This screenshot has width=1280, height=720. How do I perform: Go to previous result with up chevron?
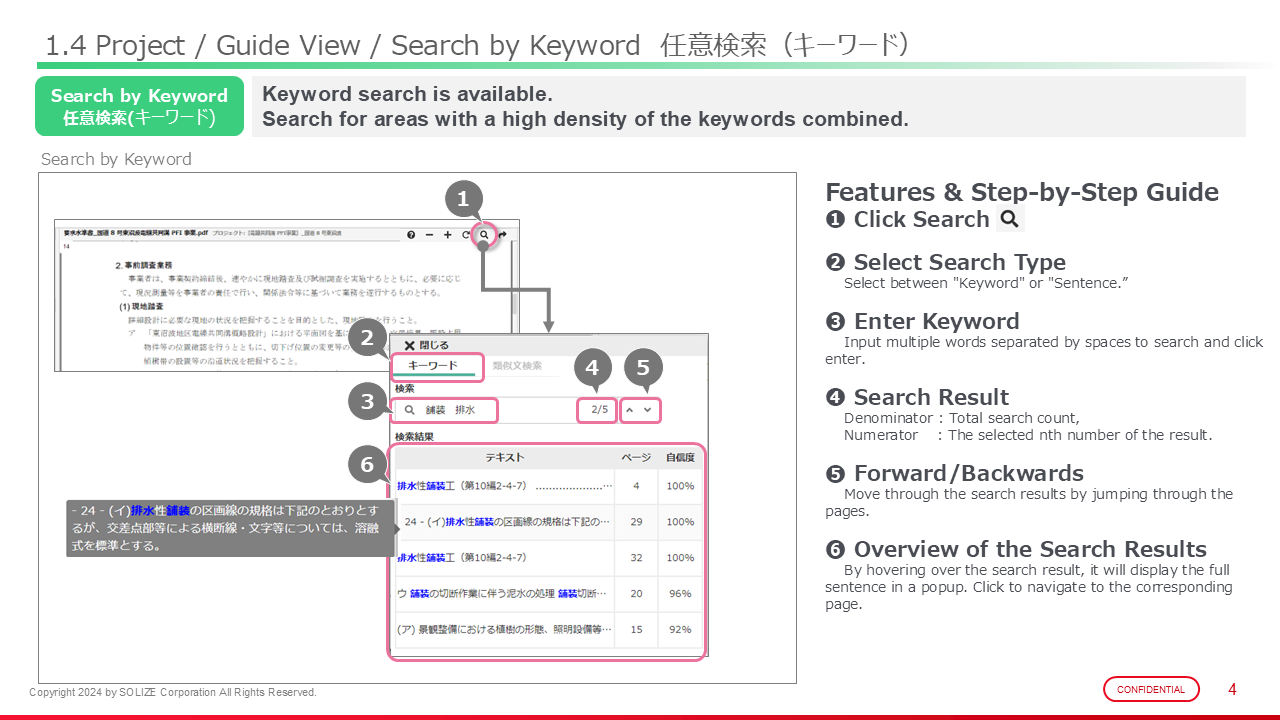[x=630, y=410]
